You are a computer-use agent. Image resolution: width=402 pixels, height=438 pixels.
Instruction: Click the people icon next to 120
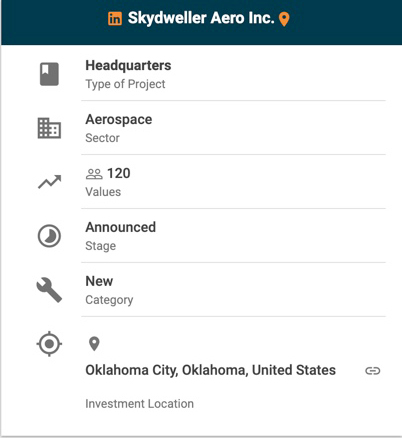point(94,174)
